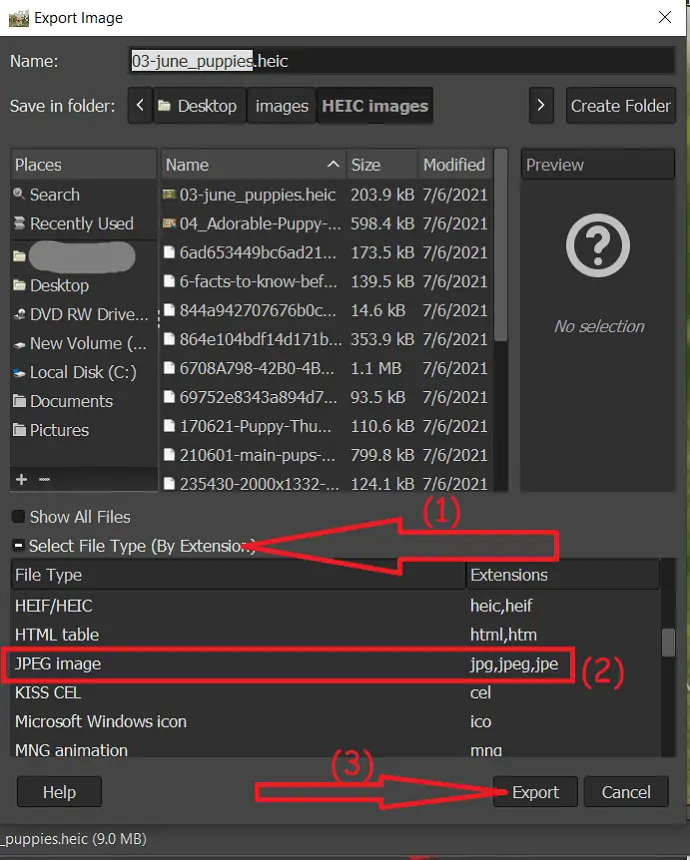Select the Desktop path breadcrumb
The width and height of the screenshot is (690, 860).
coord(200,105)
